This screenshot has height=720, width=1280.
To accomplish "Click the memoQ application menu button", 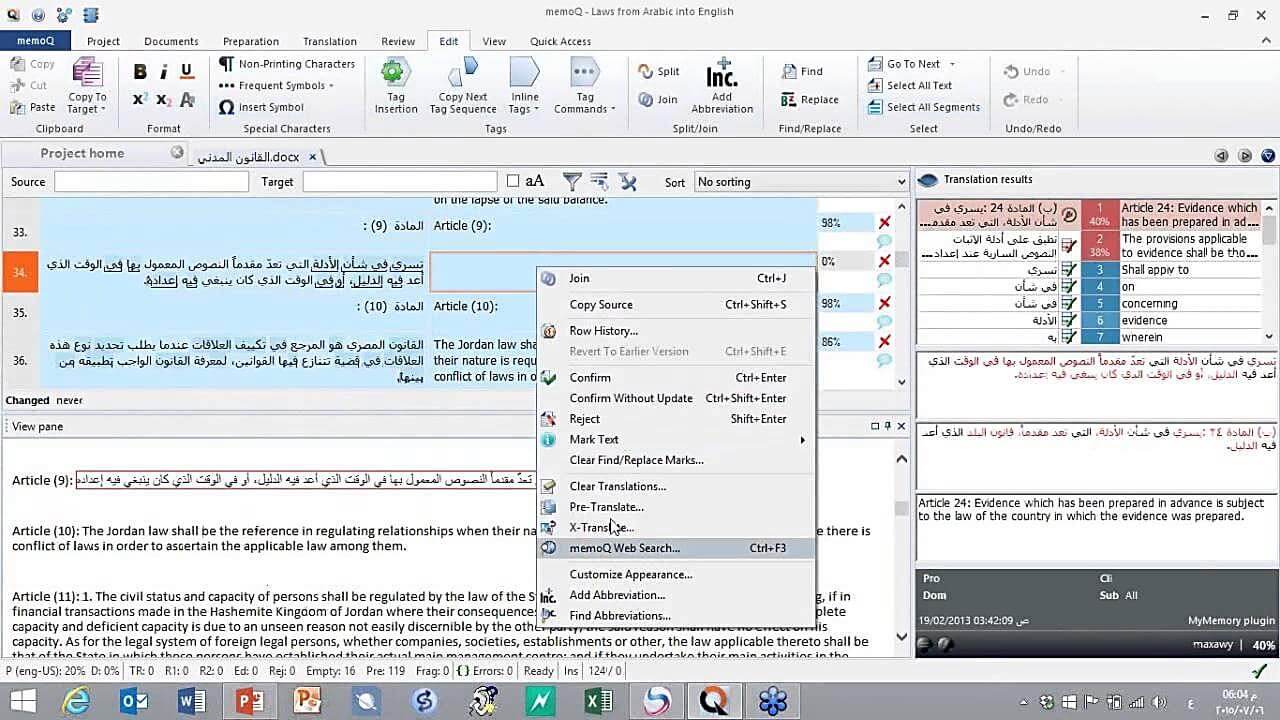I will point(35,41).
